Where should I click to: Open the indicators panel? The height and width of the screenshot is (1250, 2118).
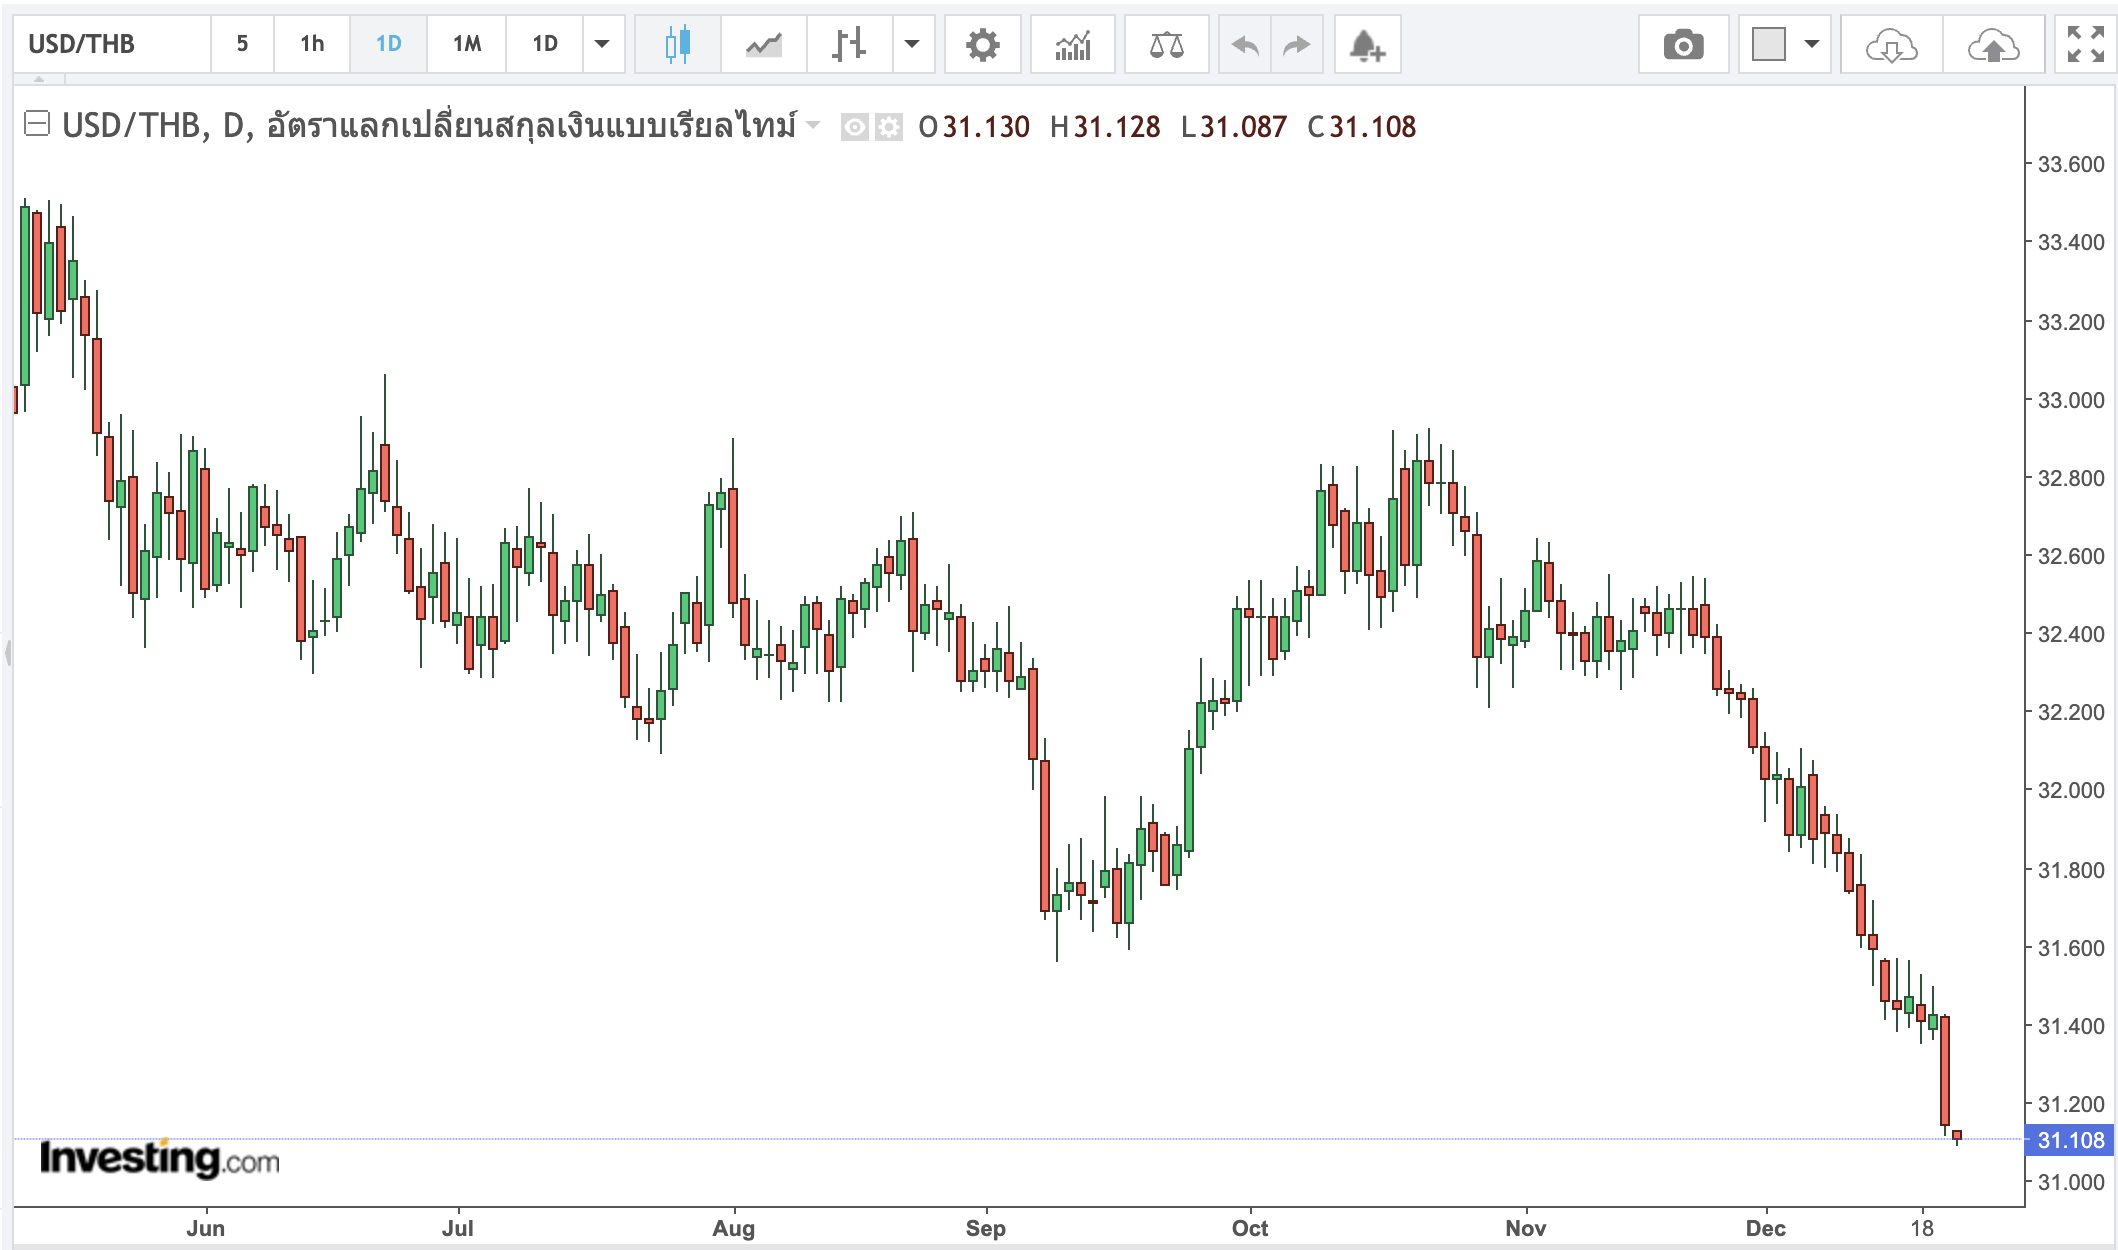pos(1072,44)
